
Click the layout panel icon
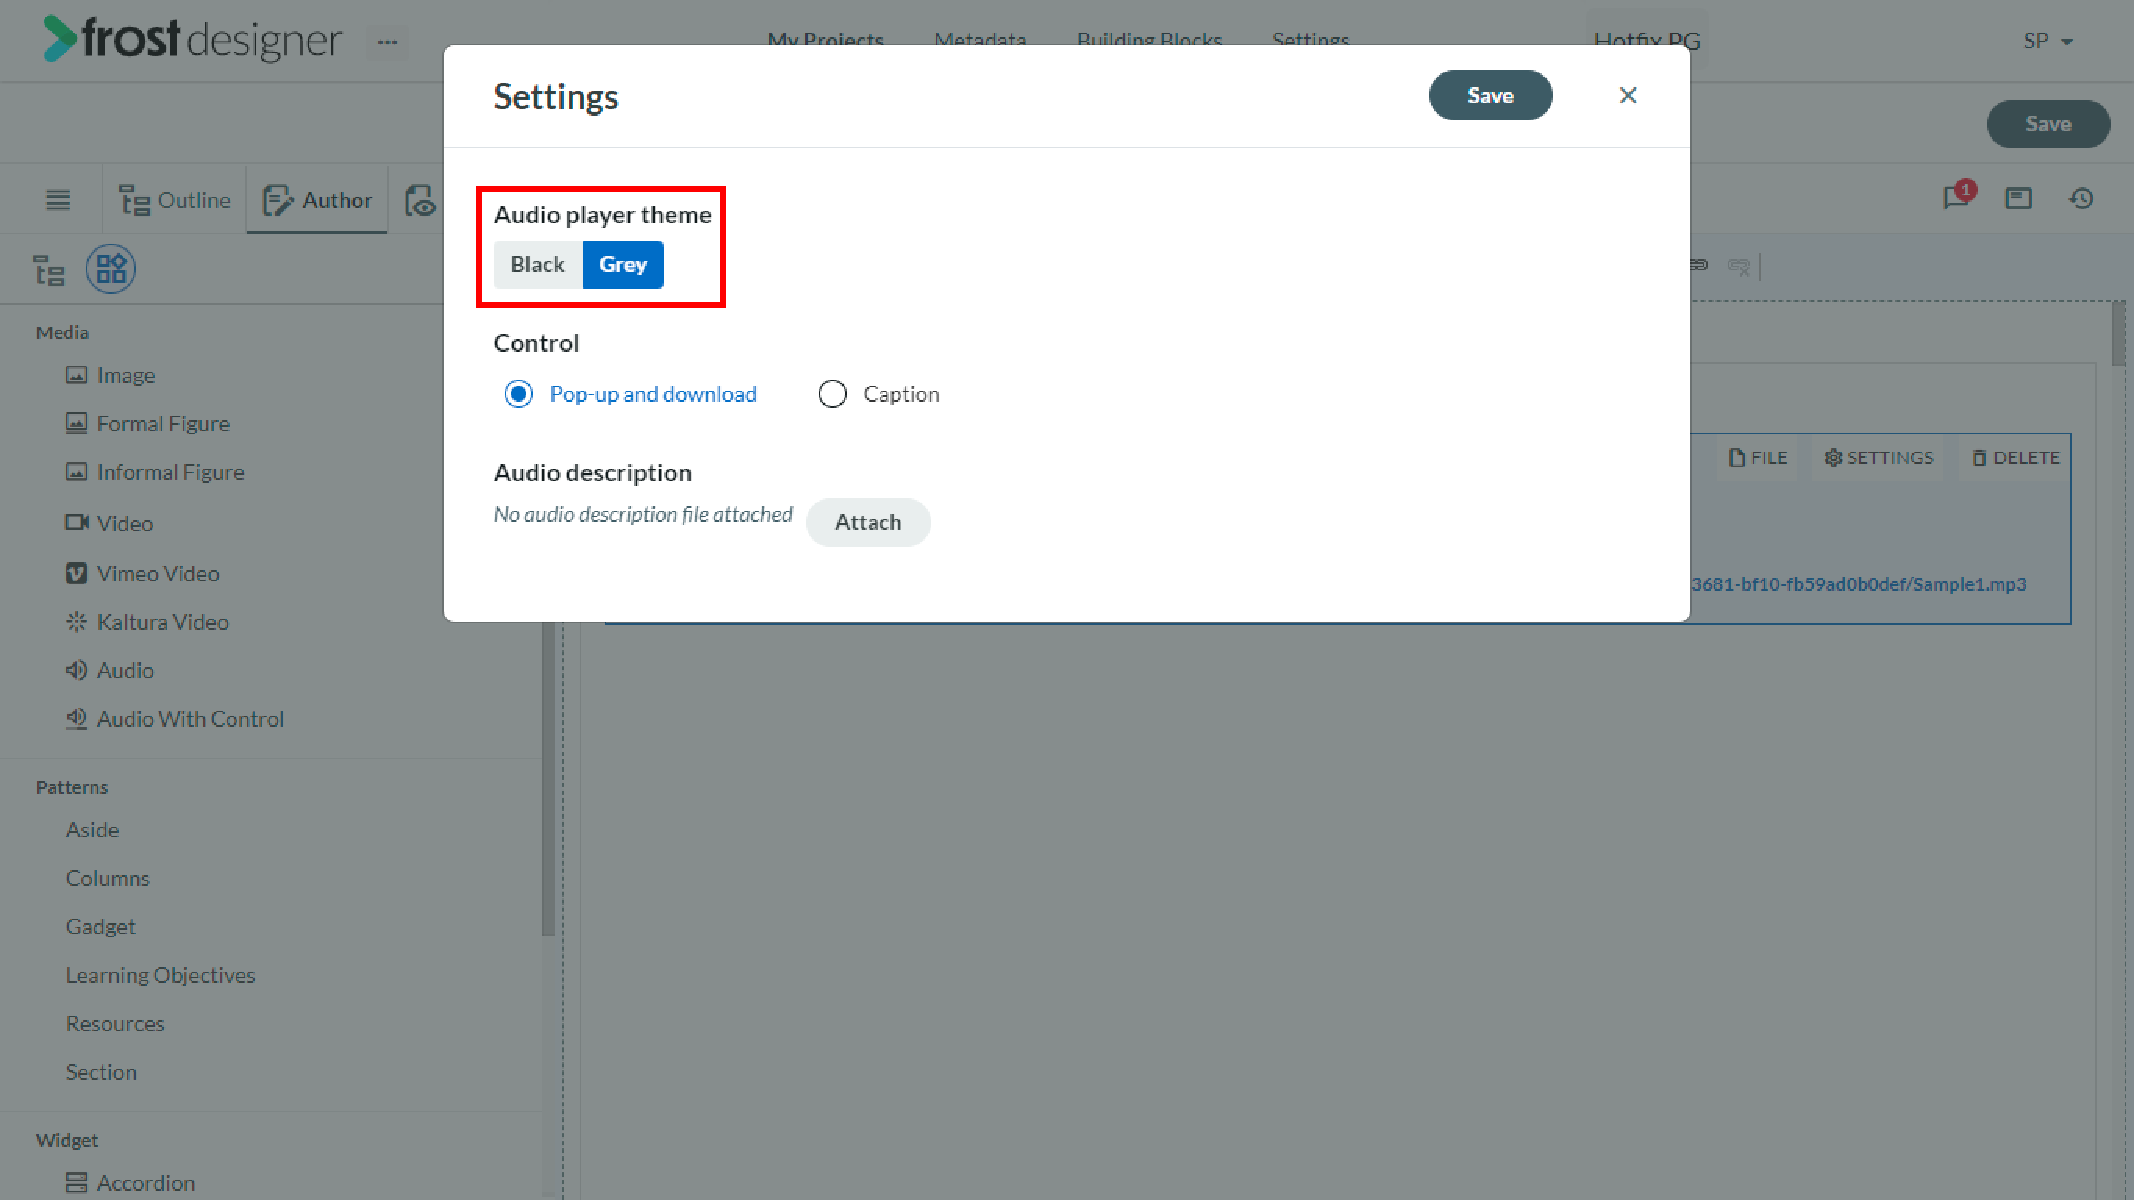pyautogui.click(x=2019, y=198)
